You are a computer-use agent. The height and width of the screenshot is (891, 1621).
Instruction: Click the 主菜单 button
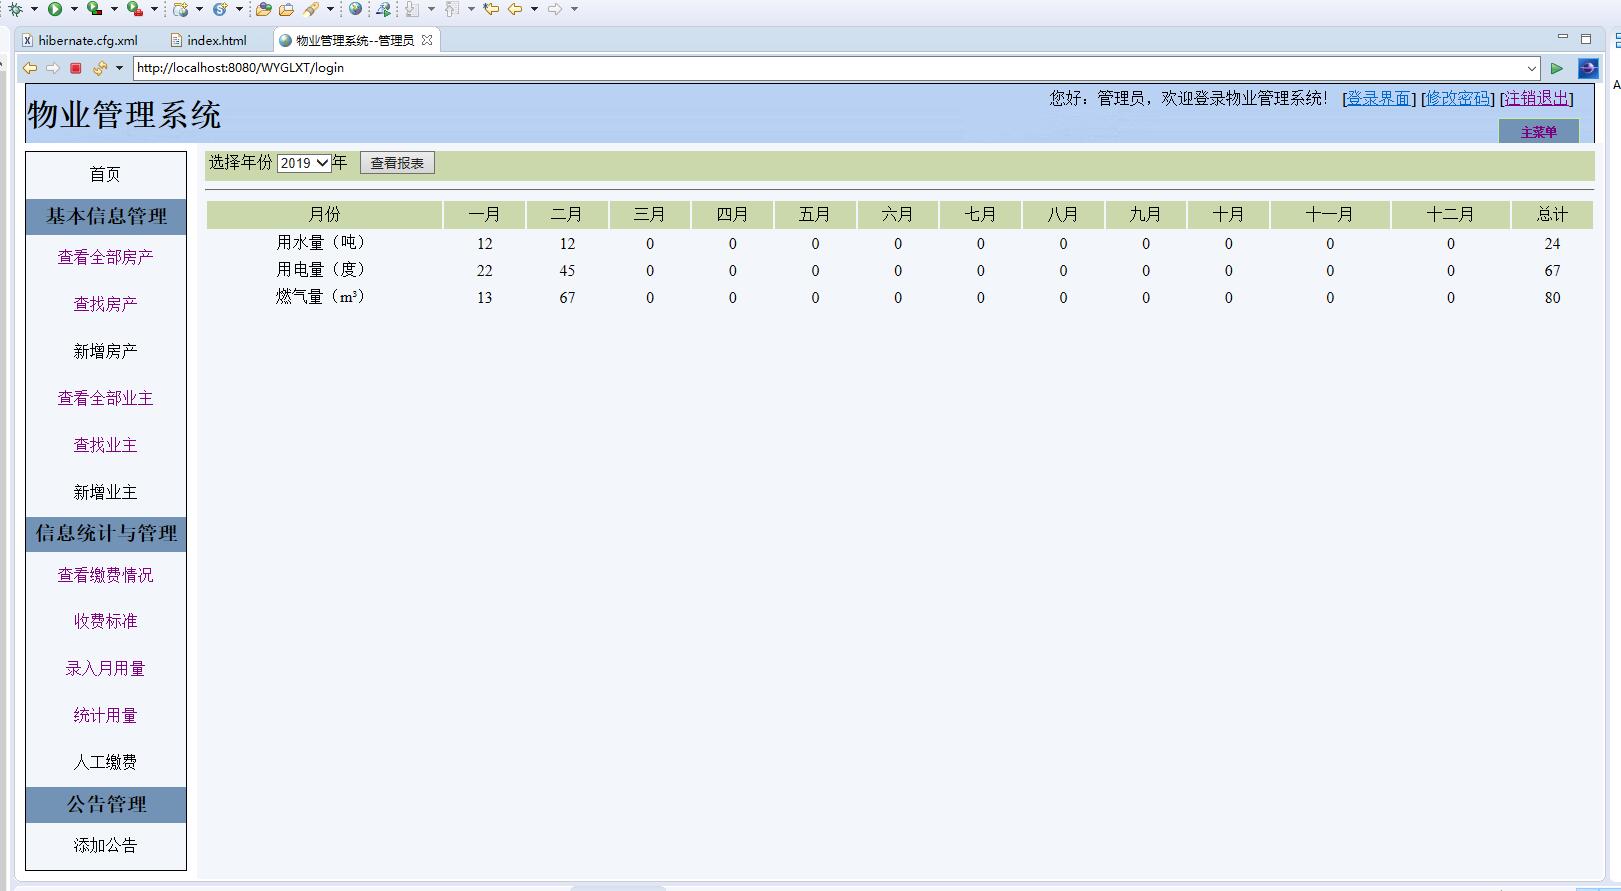point(1538,132)
